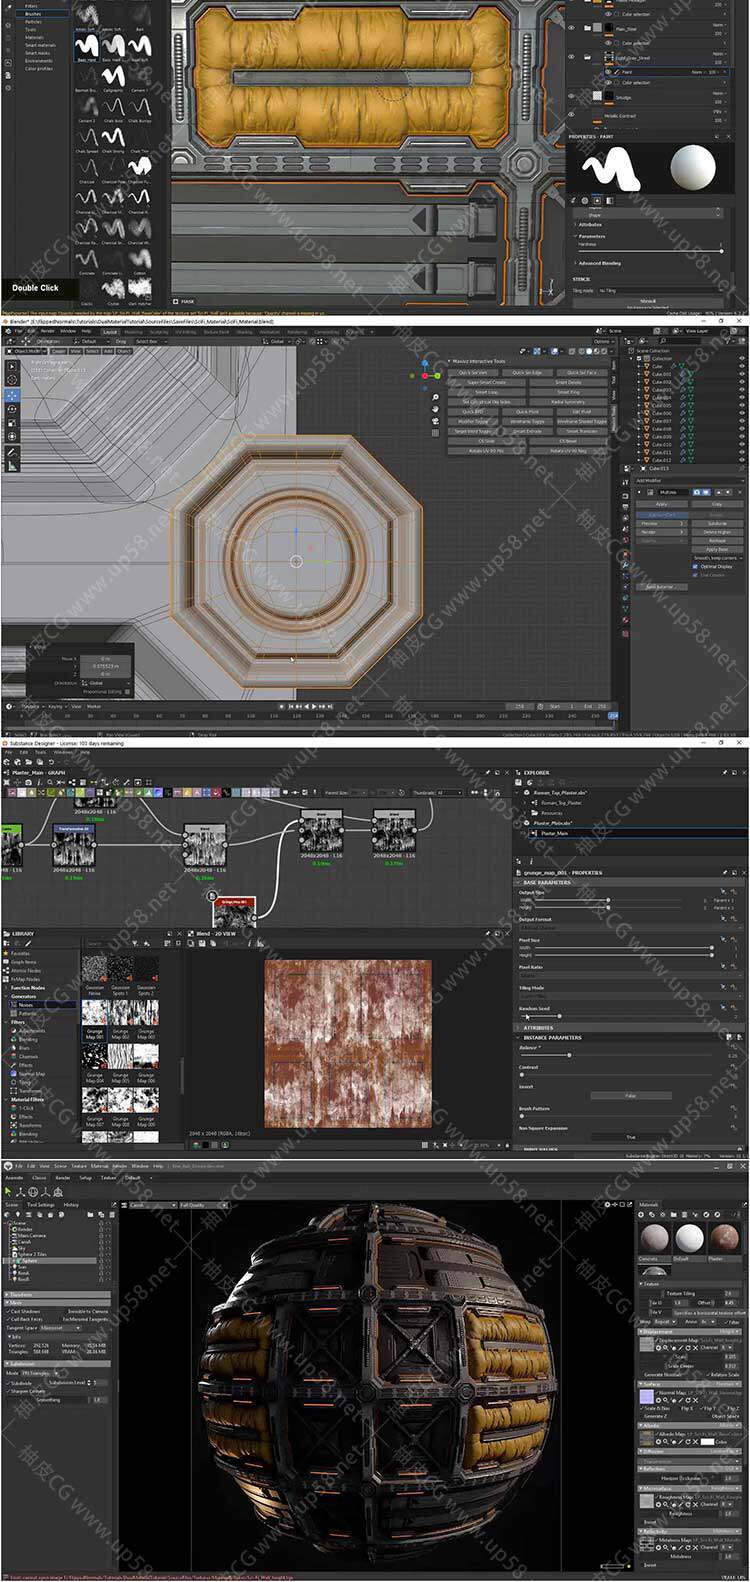Click the Play button in Blender timeline

[x=316, y=706]
